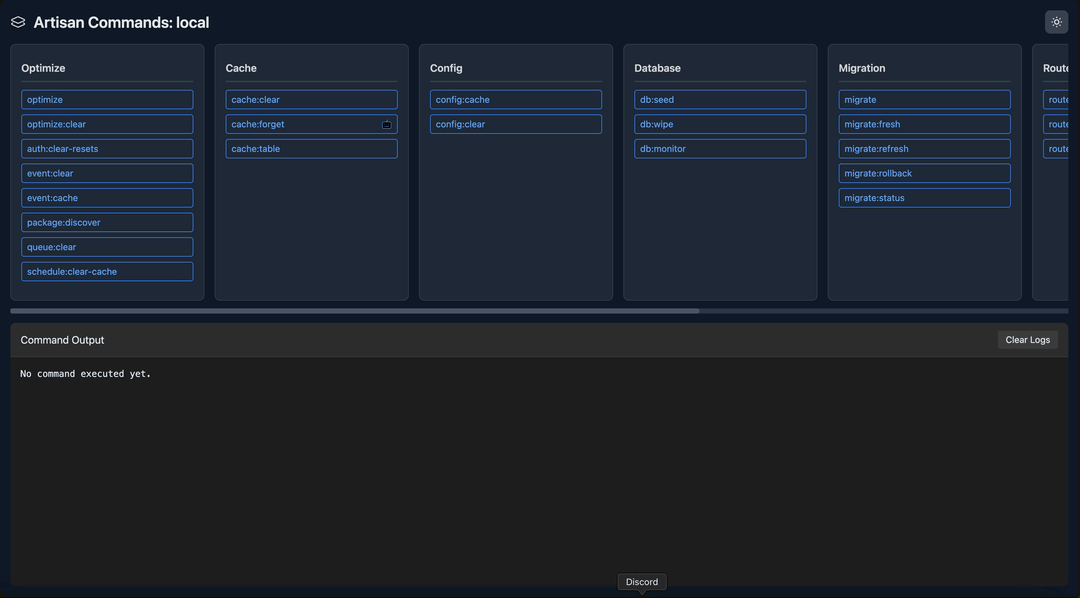Viewport: 1080px width, 598px height.
Task: Run the cache:clear command
Action: 311,100
